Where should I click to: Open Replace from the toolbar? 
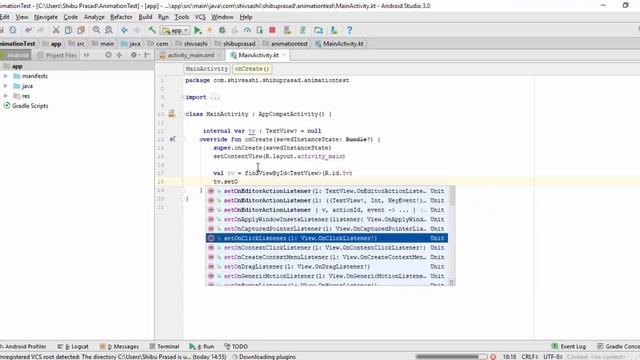(x=109, y=30)
